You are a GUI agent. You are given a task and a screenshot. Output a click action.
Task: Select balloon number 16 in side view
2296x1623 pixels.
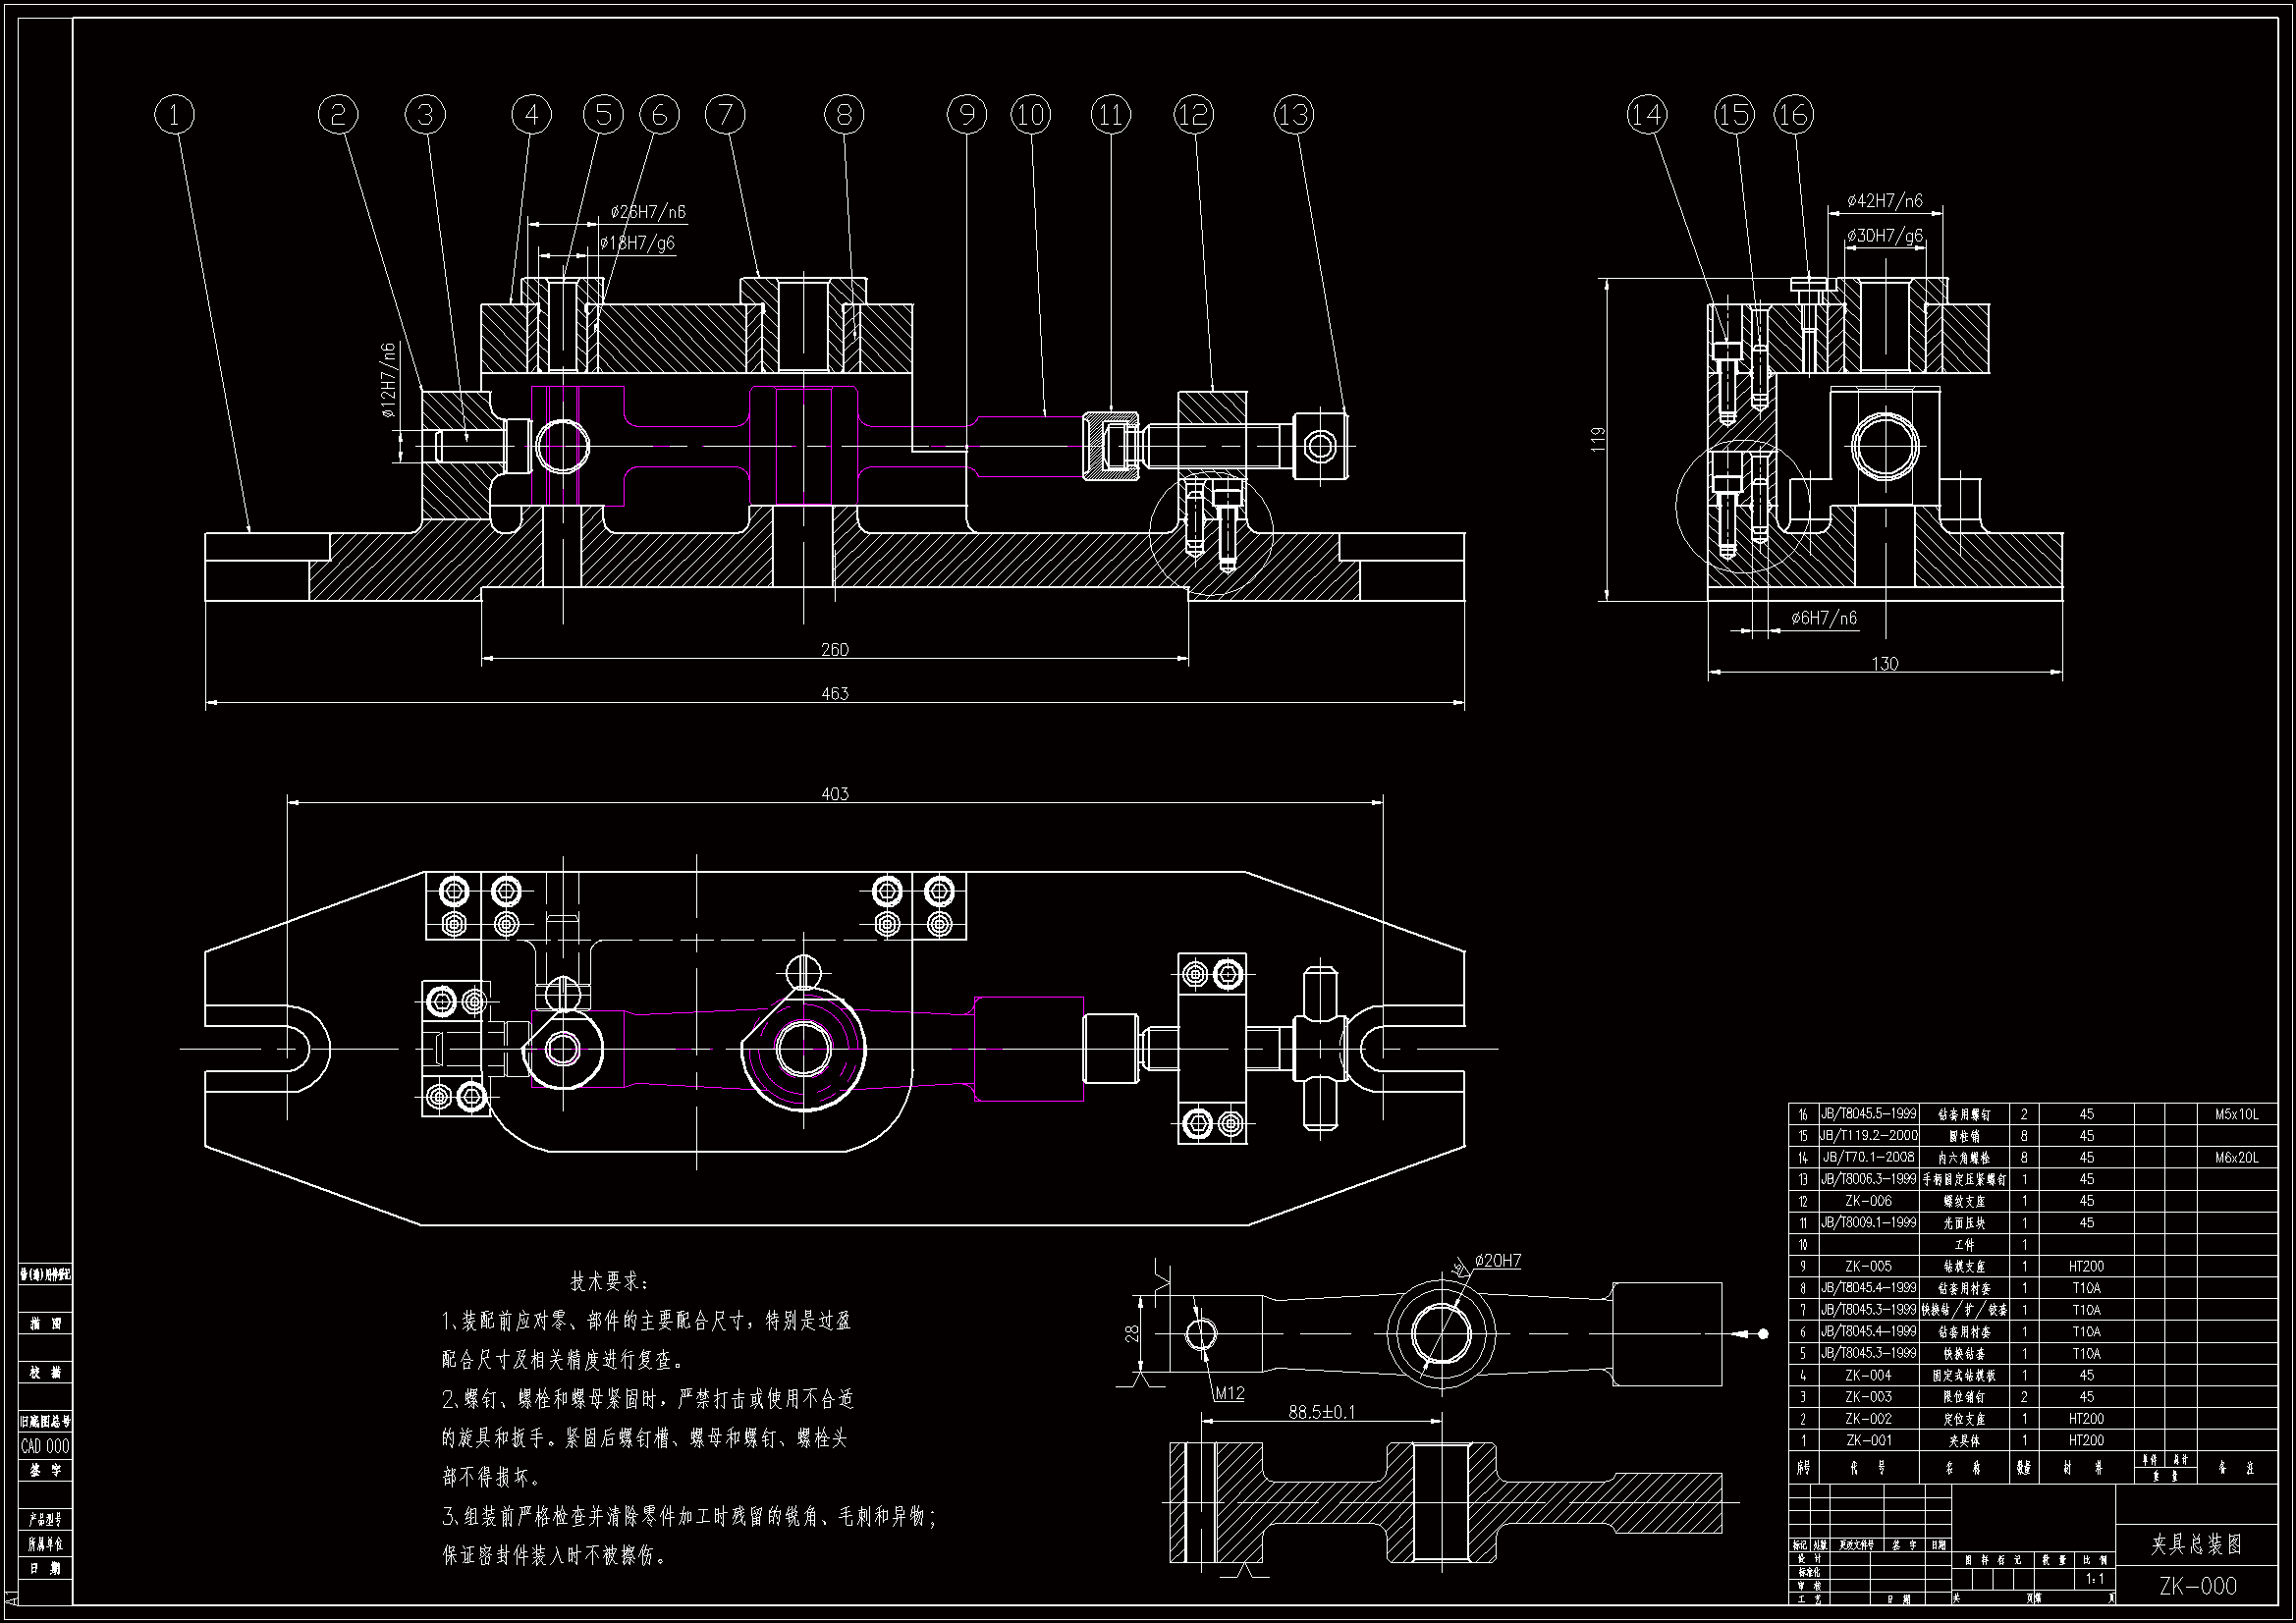point(1793,114)
